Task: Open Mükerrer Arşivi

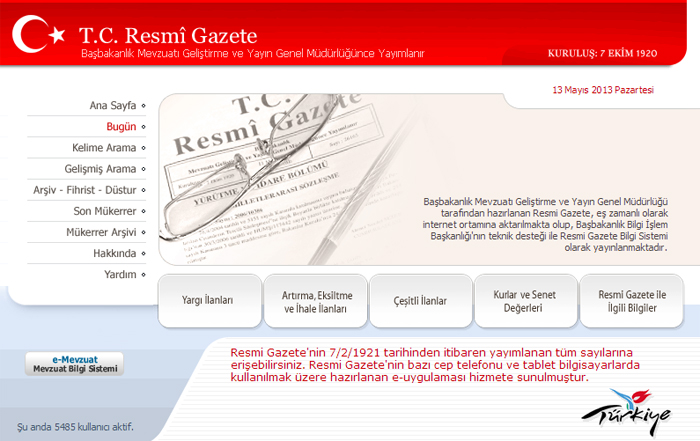Action: pyautogui.click(x=101, y=232)
